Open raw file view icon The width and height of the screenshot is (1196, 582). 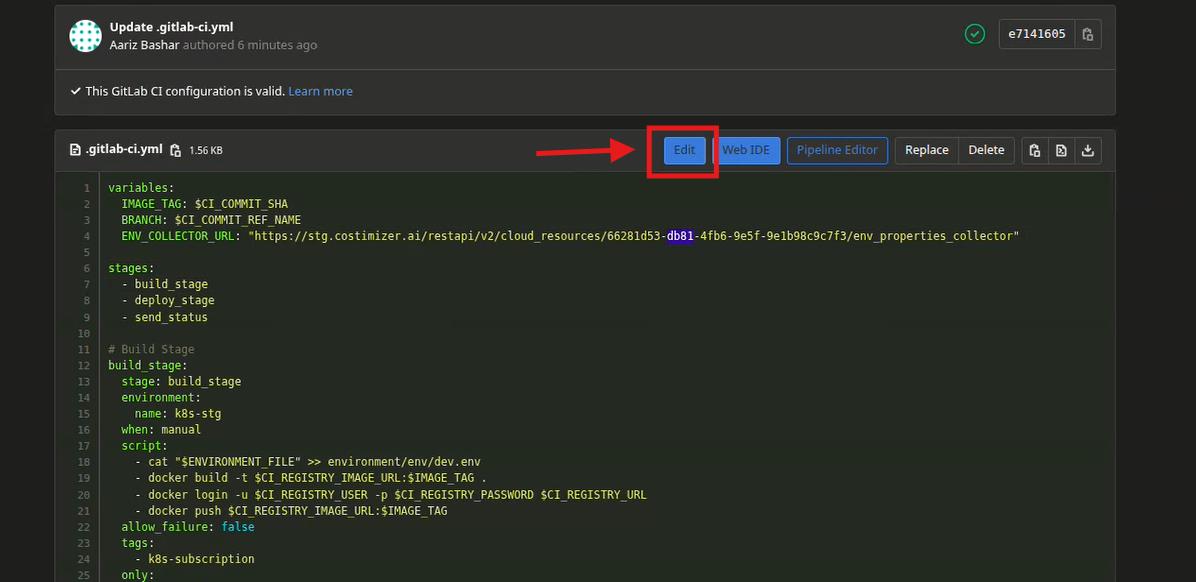point(1061,150)
